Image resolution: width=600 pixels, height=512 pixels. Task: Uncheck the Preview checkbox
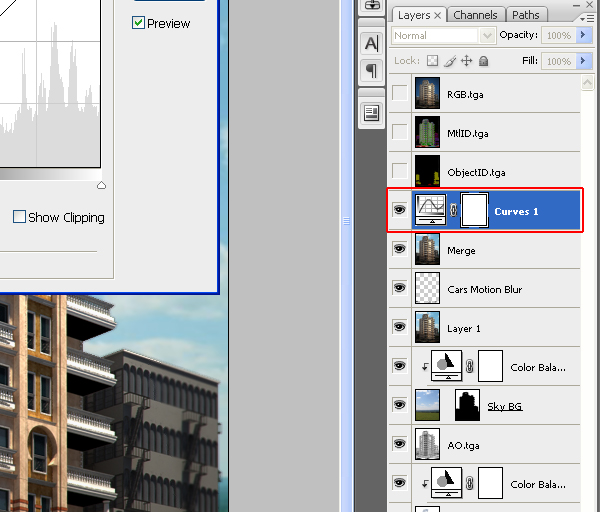coord(139,22)
